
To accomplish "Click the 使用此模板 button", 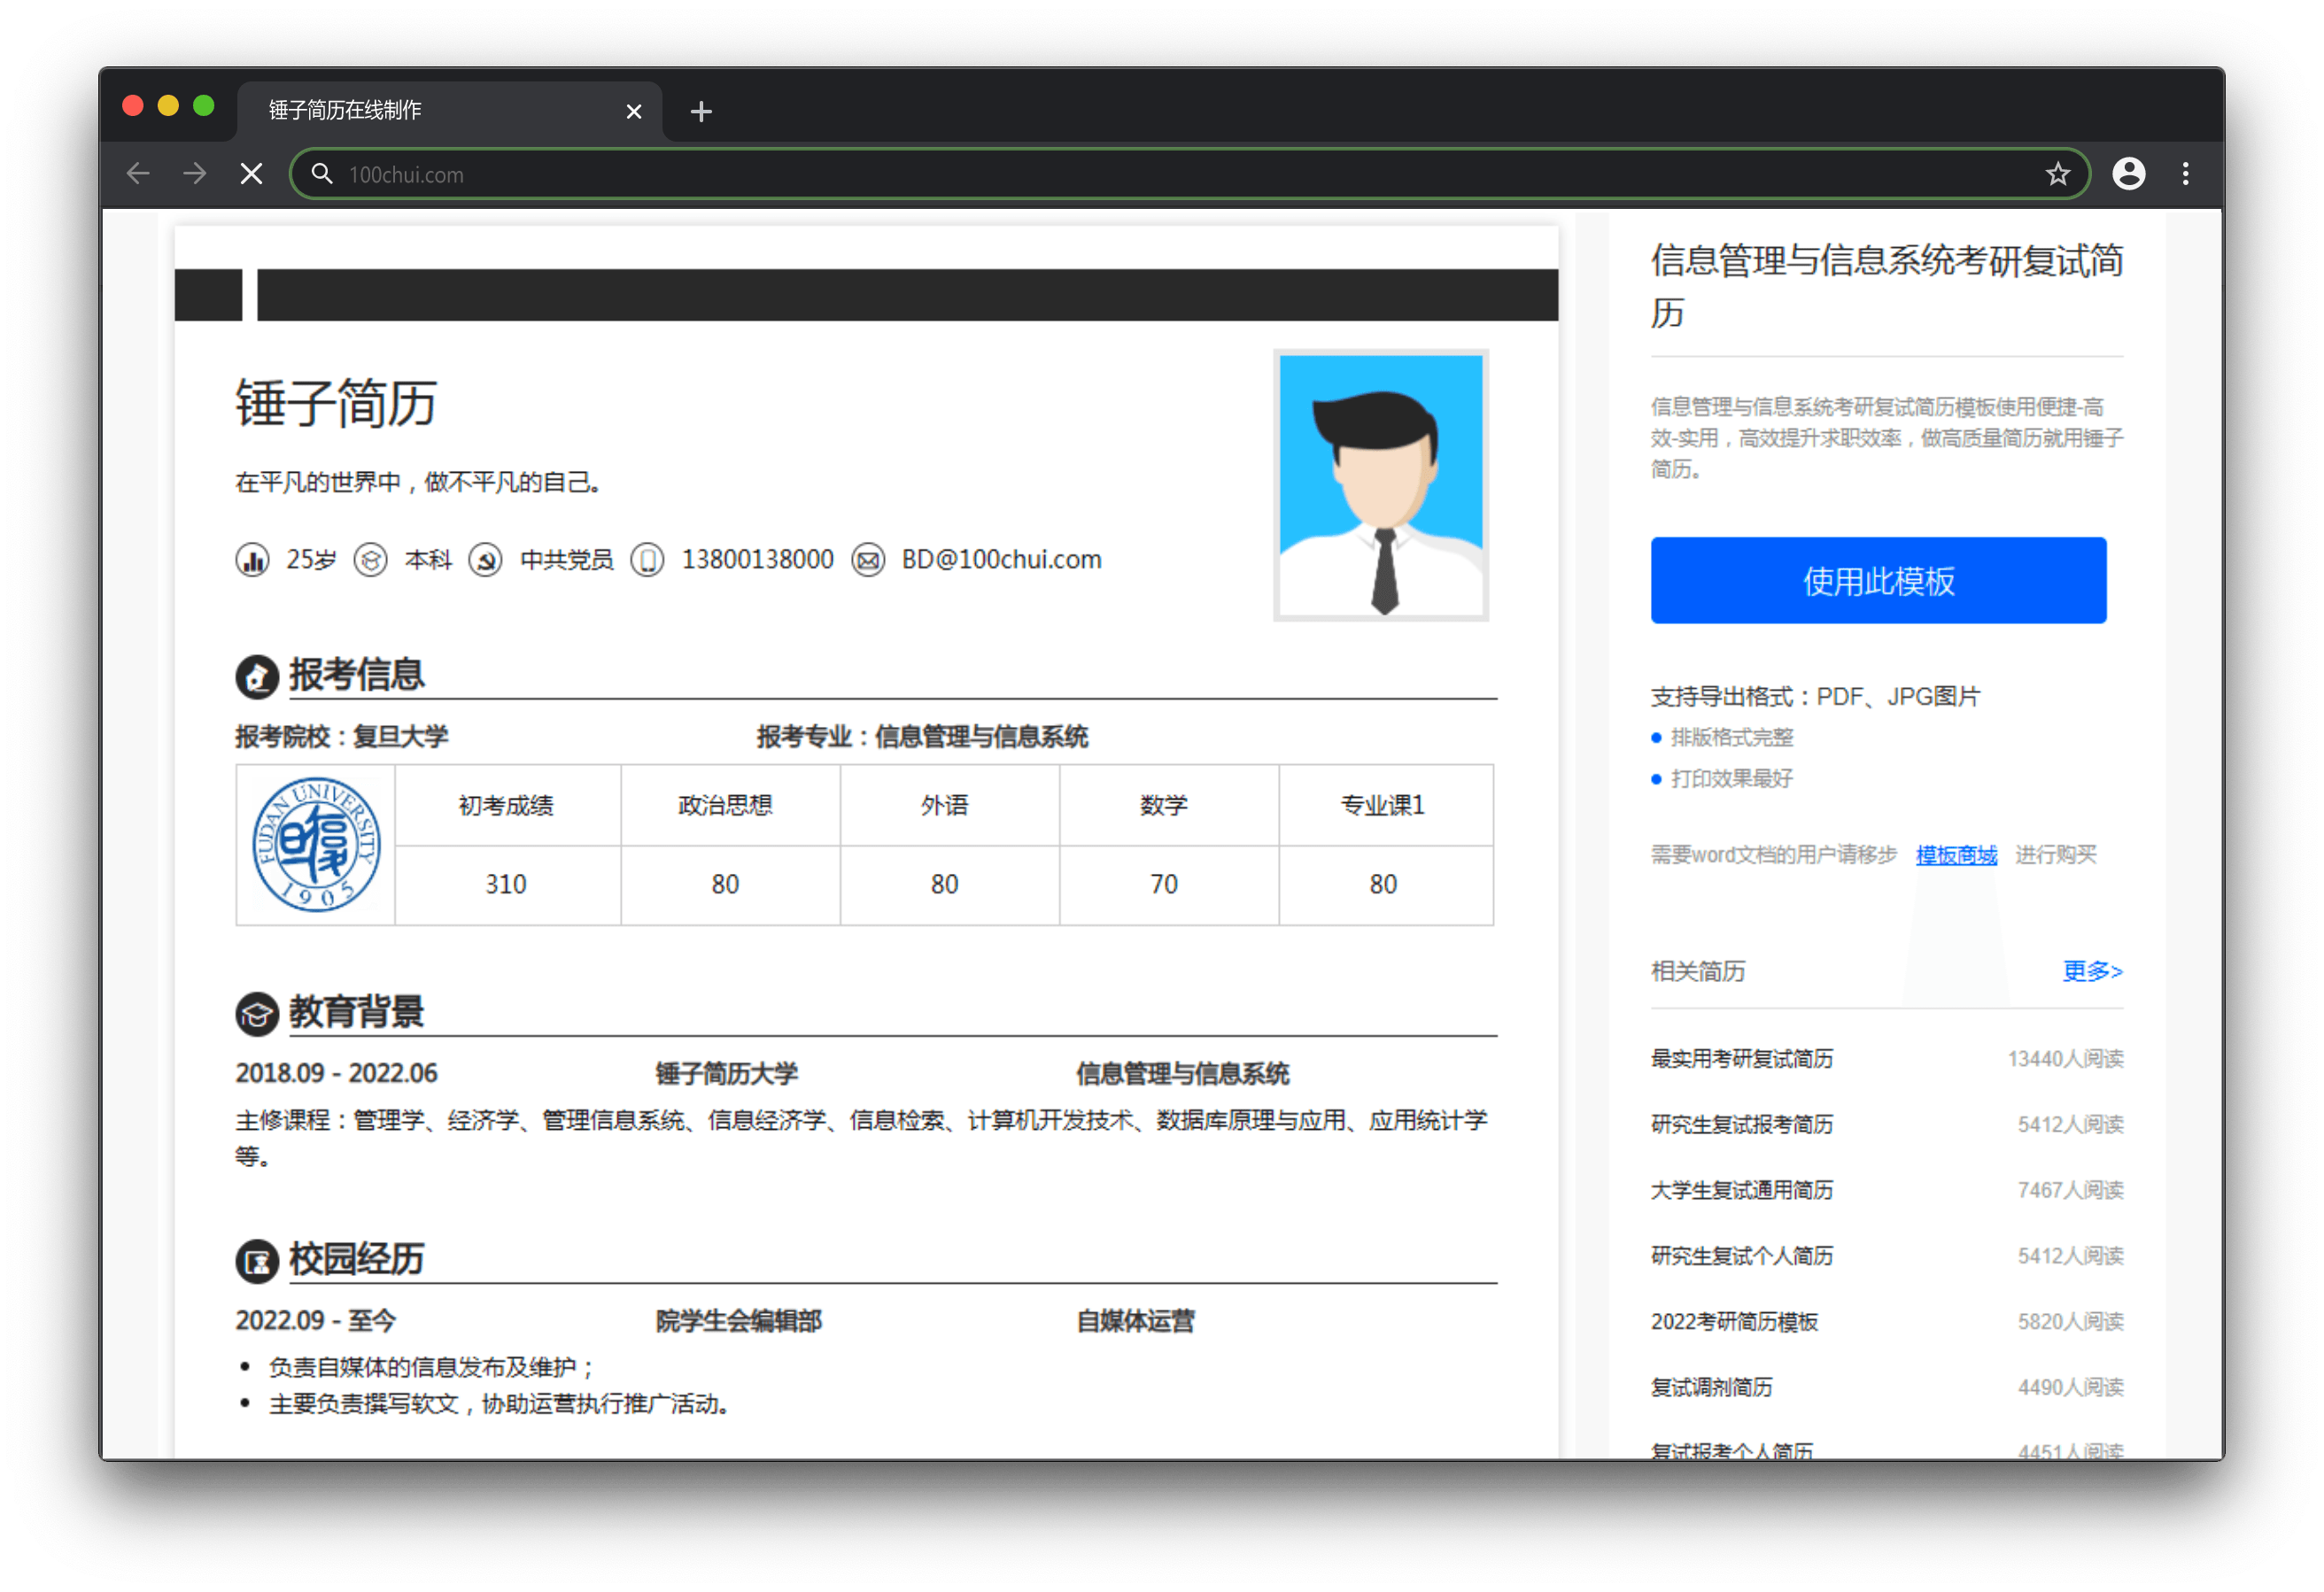I will tap(1878, 580).
